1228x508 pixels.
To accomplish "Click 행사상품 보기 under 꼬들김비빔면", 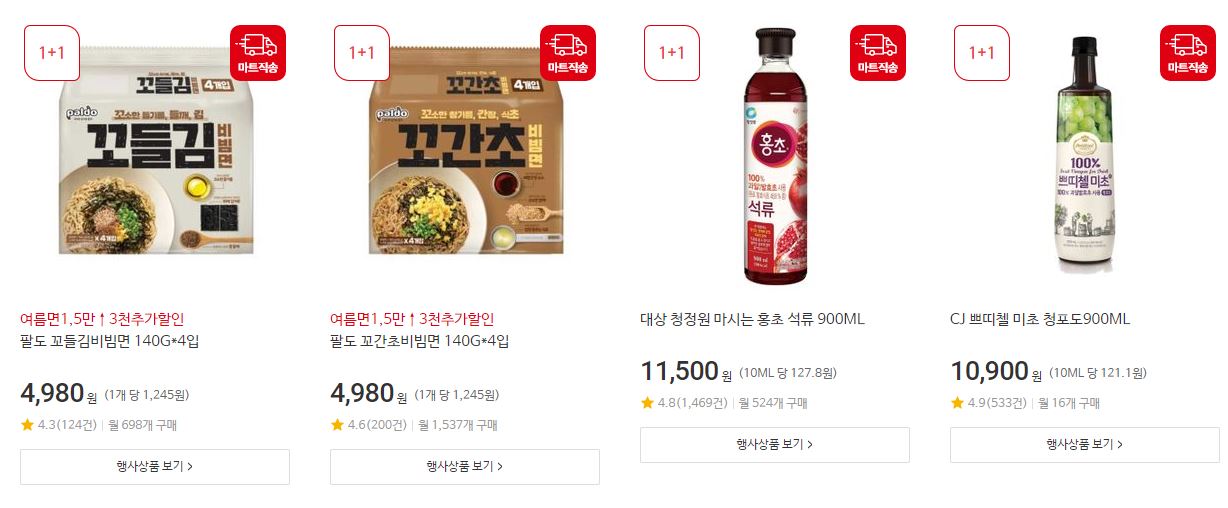I will 155,466.
